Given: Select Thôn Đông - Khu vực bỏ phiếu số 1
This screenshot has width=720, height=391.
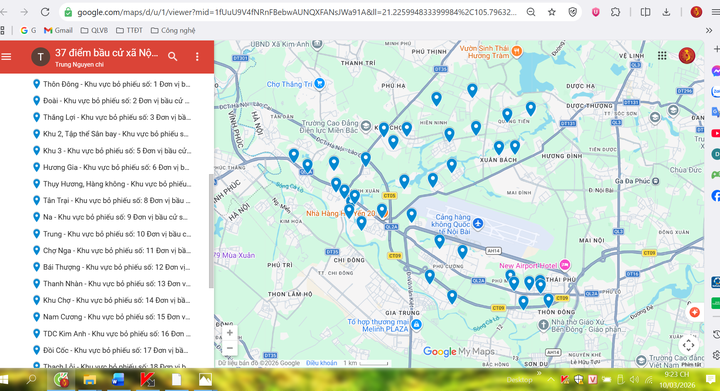Looking at the screenshot, I should pyautogui.click(x=112, y=84).
